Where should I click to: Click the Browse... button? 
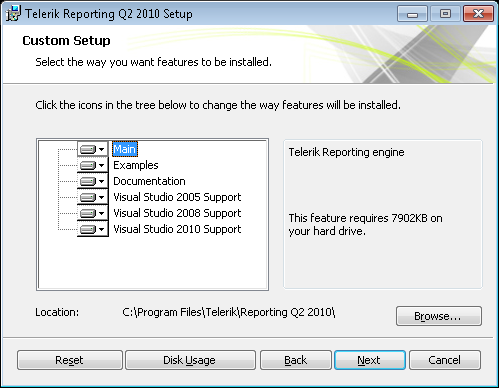pyautogui.click(x=439, y=316)
